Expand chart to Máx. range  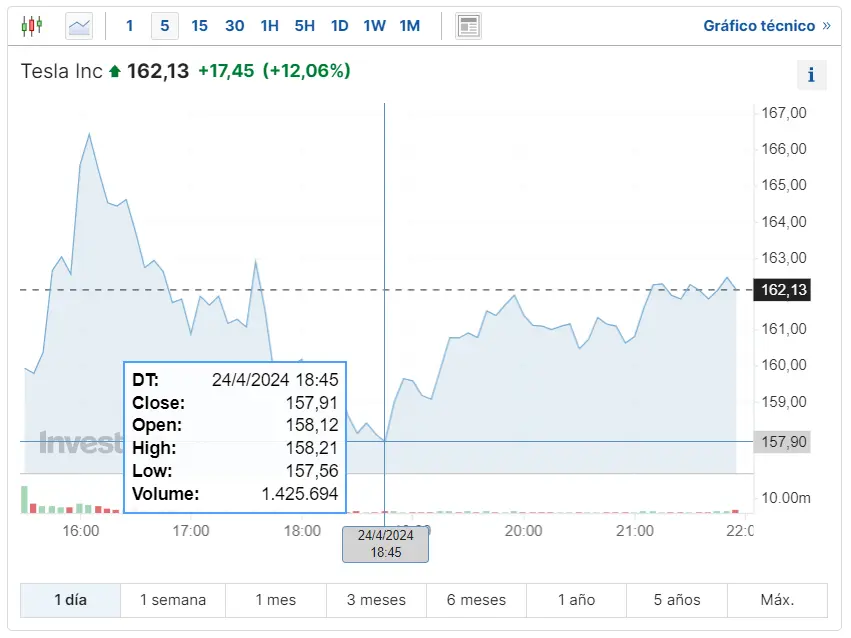(777, 600)
